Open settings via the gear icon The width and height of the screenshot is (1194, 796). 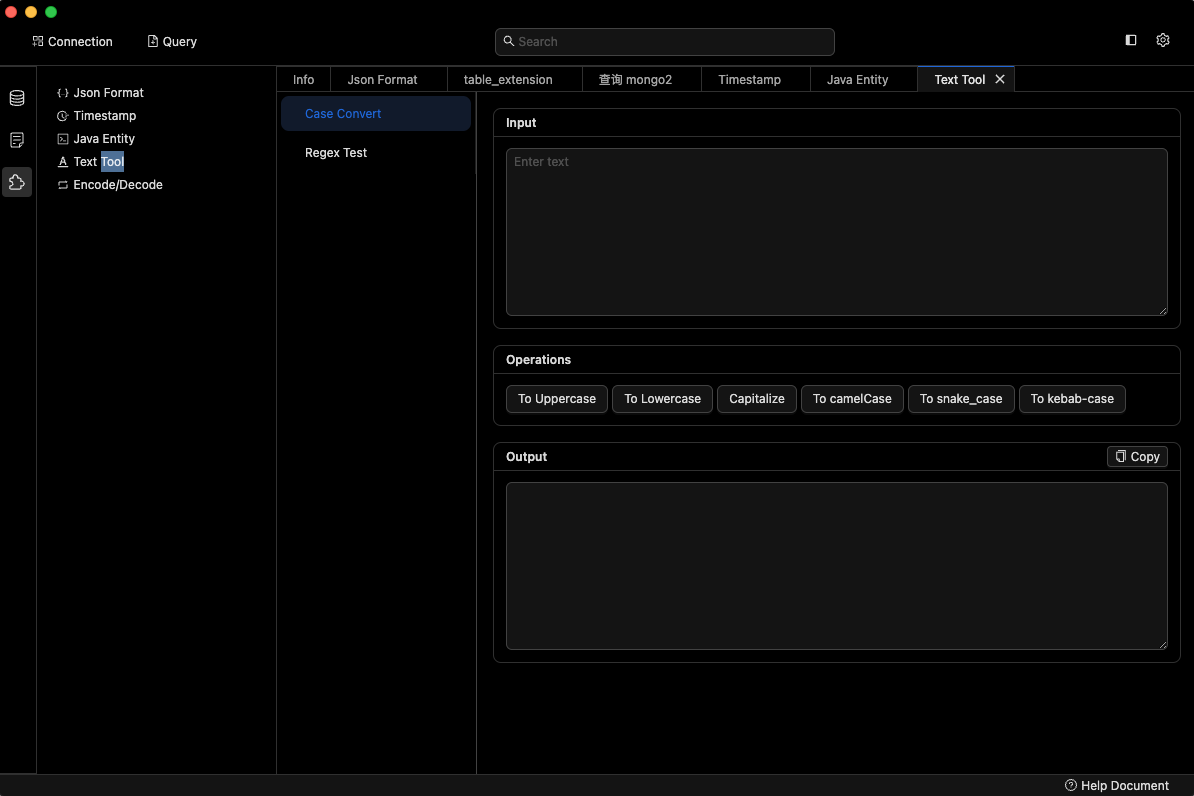pos(1163,41)
